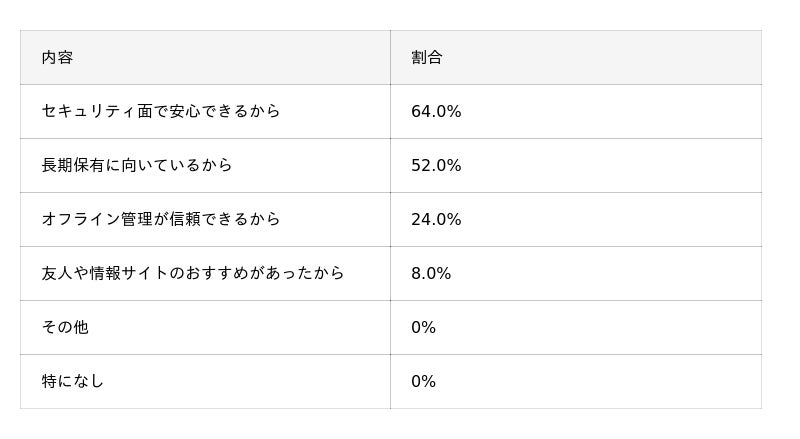
Task: Select the 友人や情報サイトのおすすめがあったから cell
Action: (193, 274)
